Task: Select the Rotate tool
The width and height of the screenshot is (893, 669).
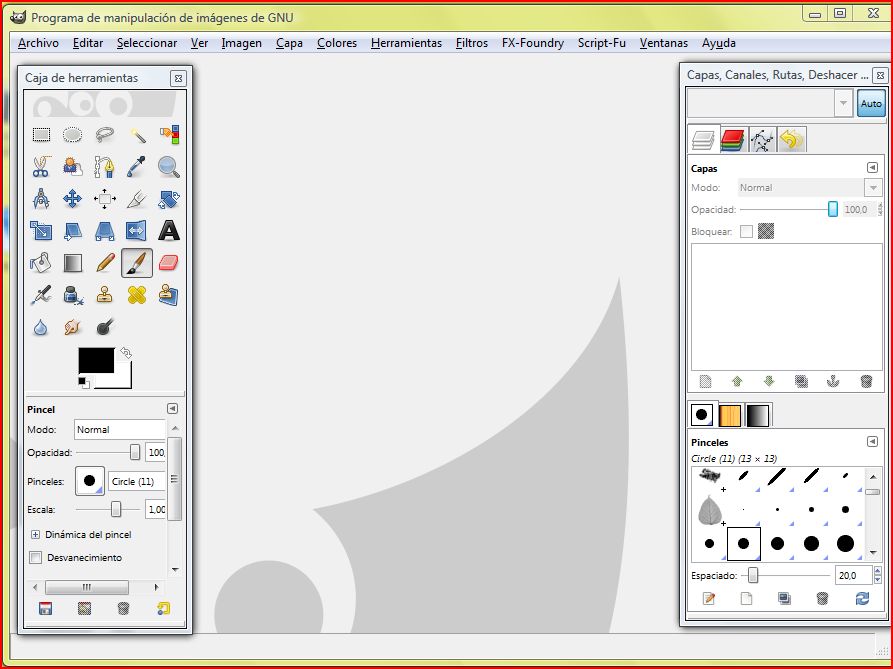Action: click(x=169, y=199)
